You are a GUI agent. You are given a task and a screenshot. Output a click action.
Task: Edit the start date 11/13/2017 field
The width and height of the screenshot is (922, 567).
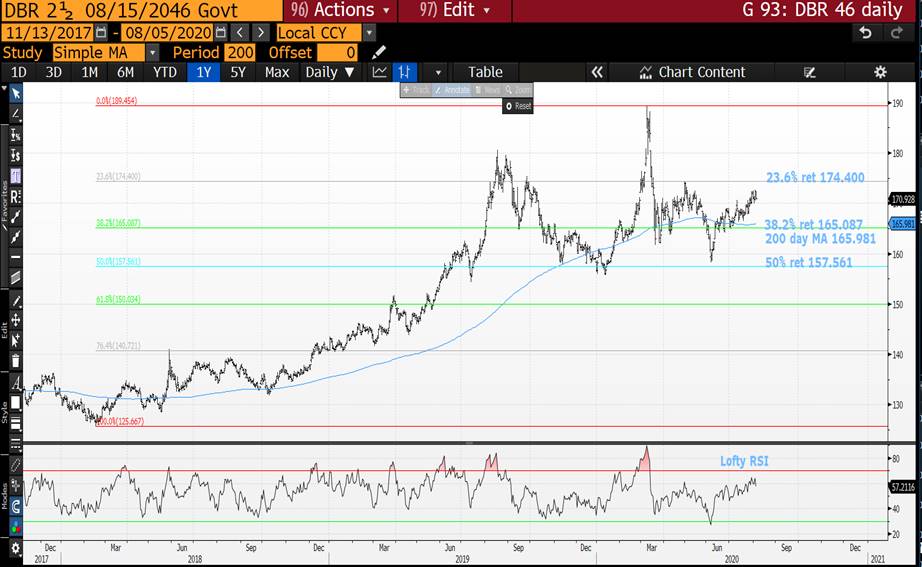coord(48,32)
